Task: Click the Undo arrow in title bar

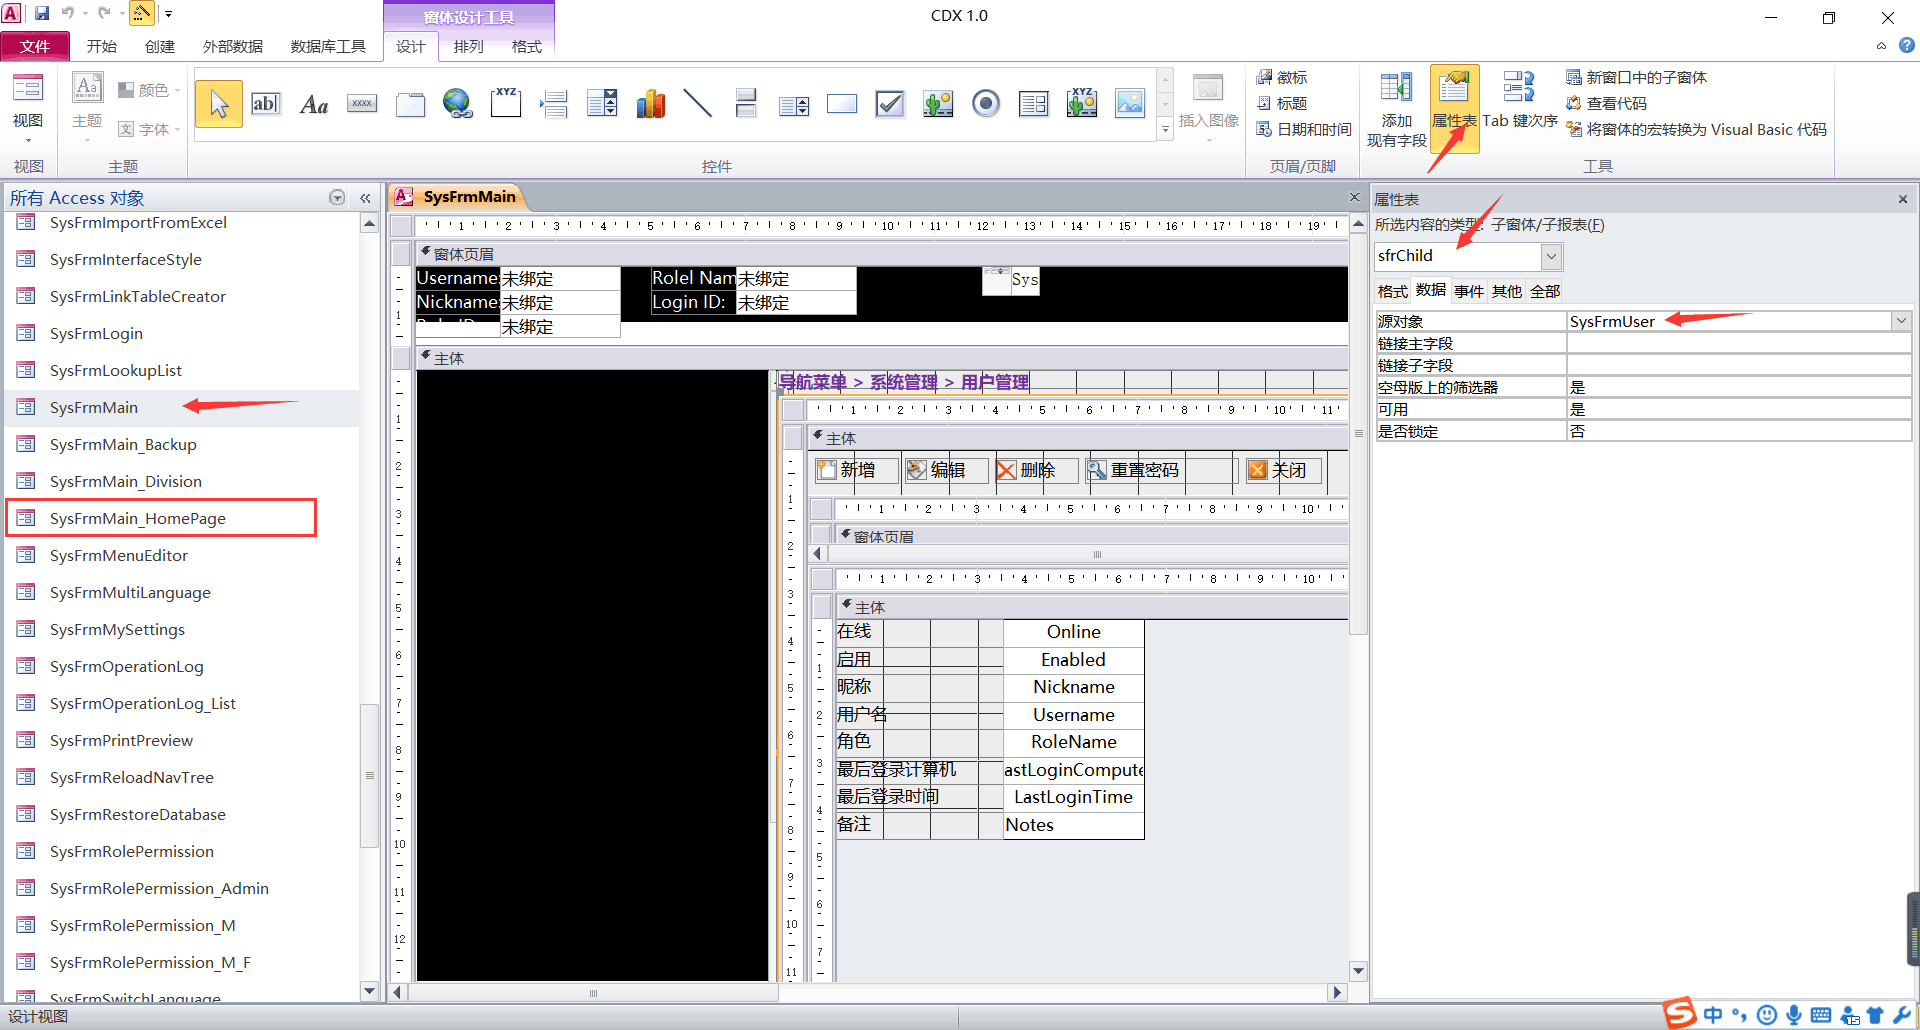Action: [68, 13]
